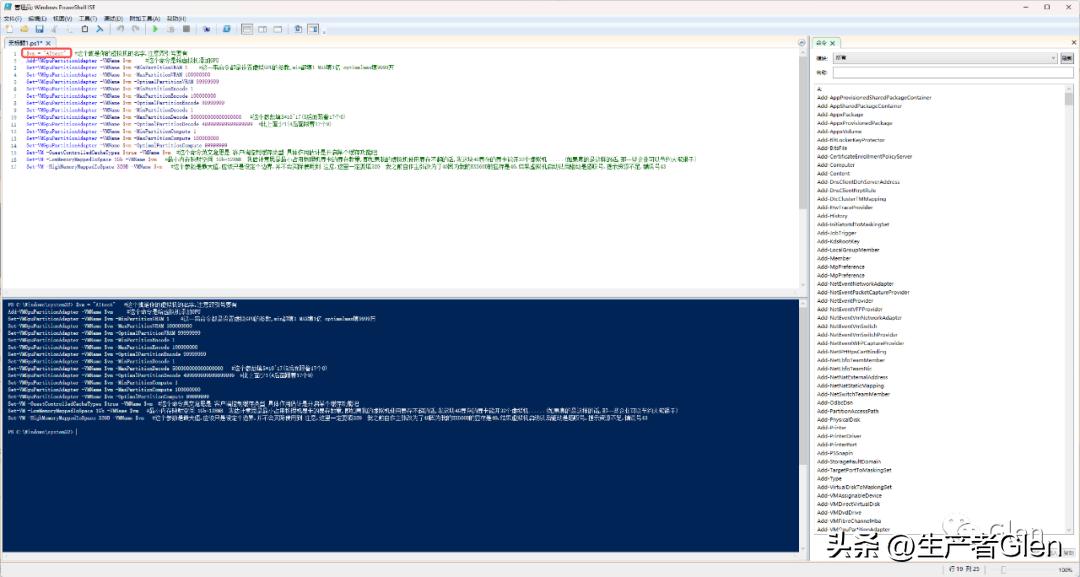Select Add-LocalGroupMember in command list

click(848, 250)
